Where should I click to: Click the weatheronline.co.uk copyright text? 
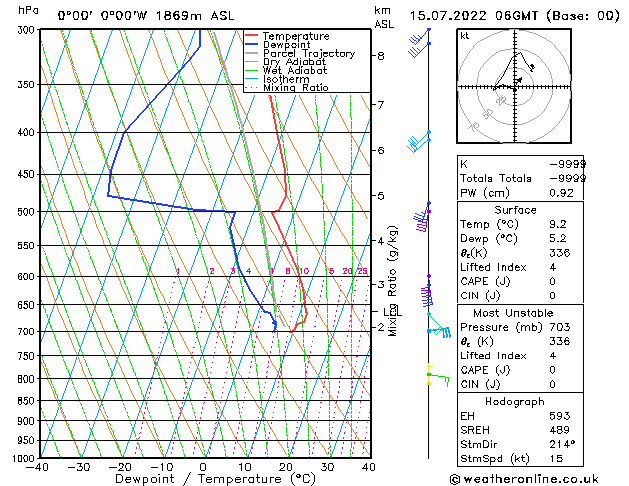click(x=524, y=479)
